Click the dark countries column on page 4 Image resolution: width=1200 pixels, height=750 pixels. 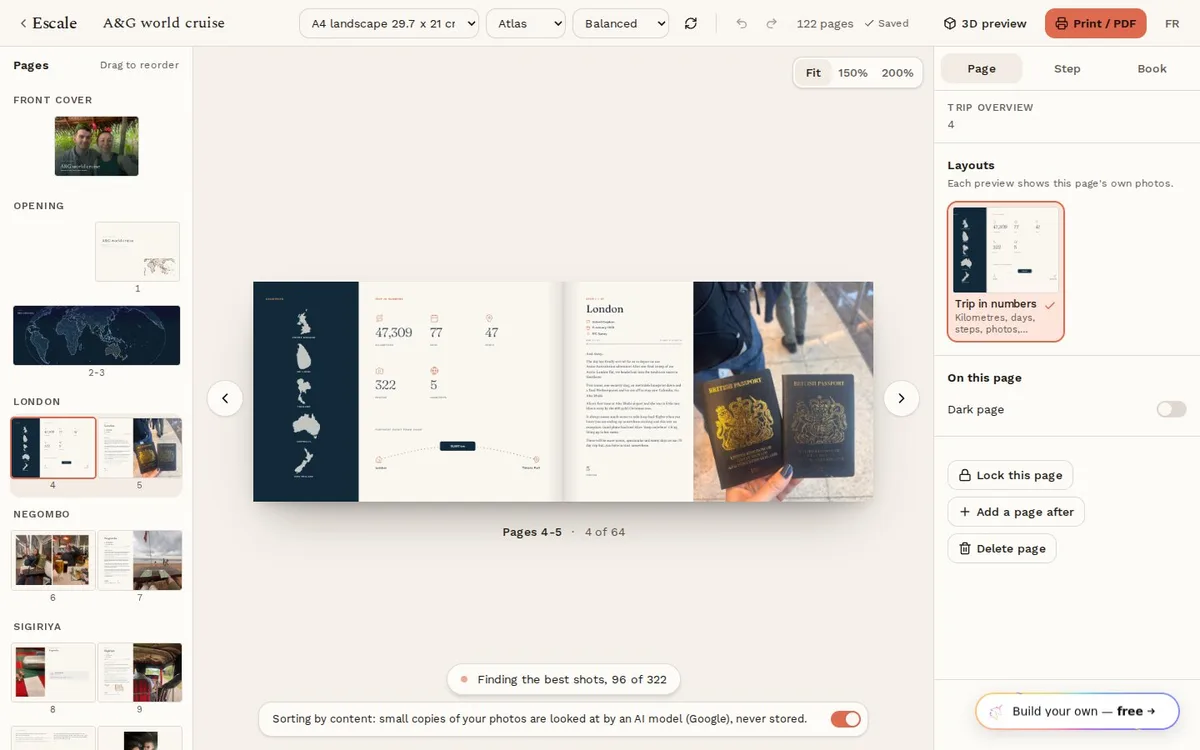306,391
